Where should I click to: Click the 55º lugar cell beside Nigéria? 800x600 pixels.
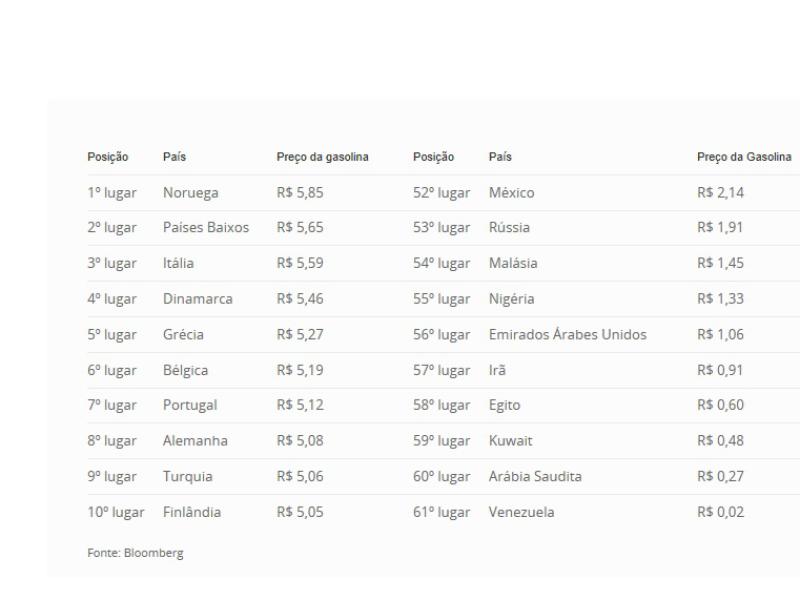click(441, 299)
